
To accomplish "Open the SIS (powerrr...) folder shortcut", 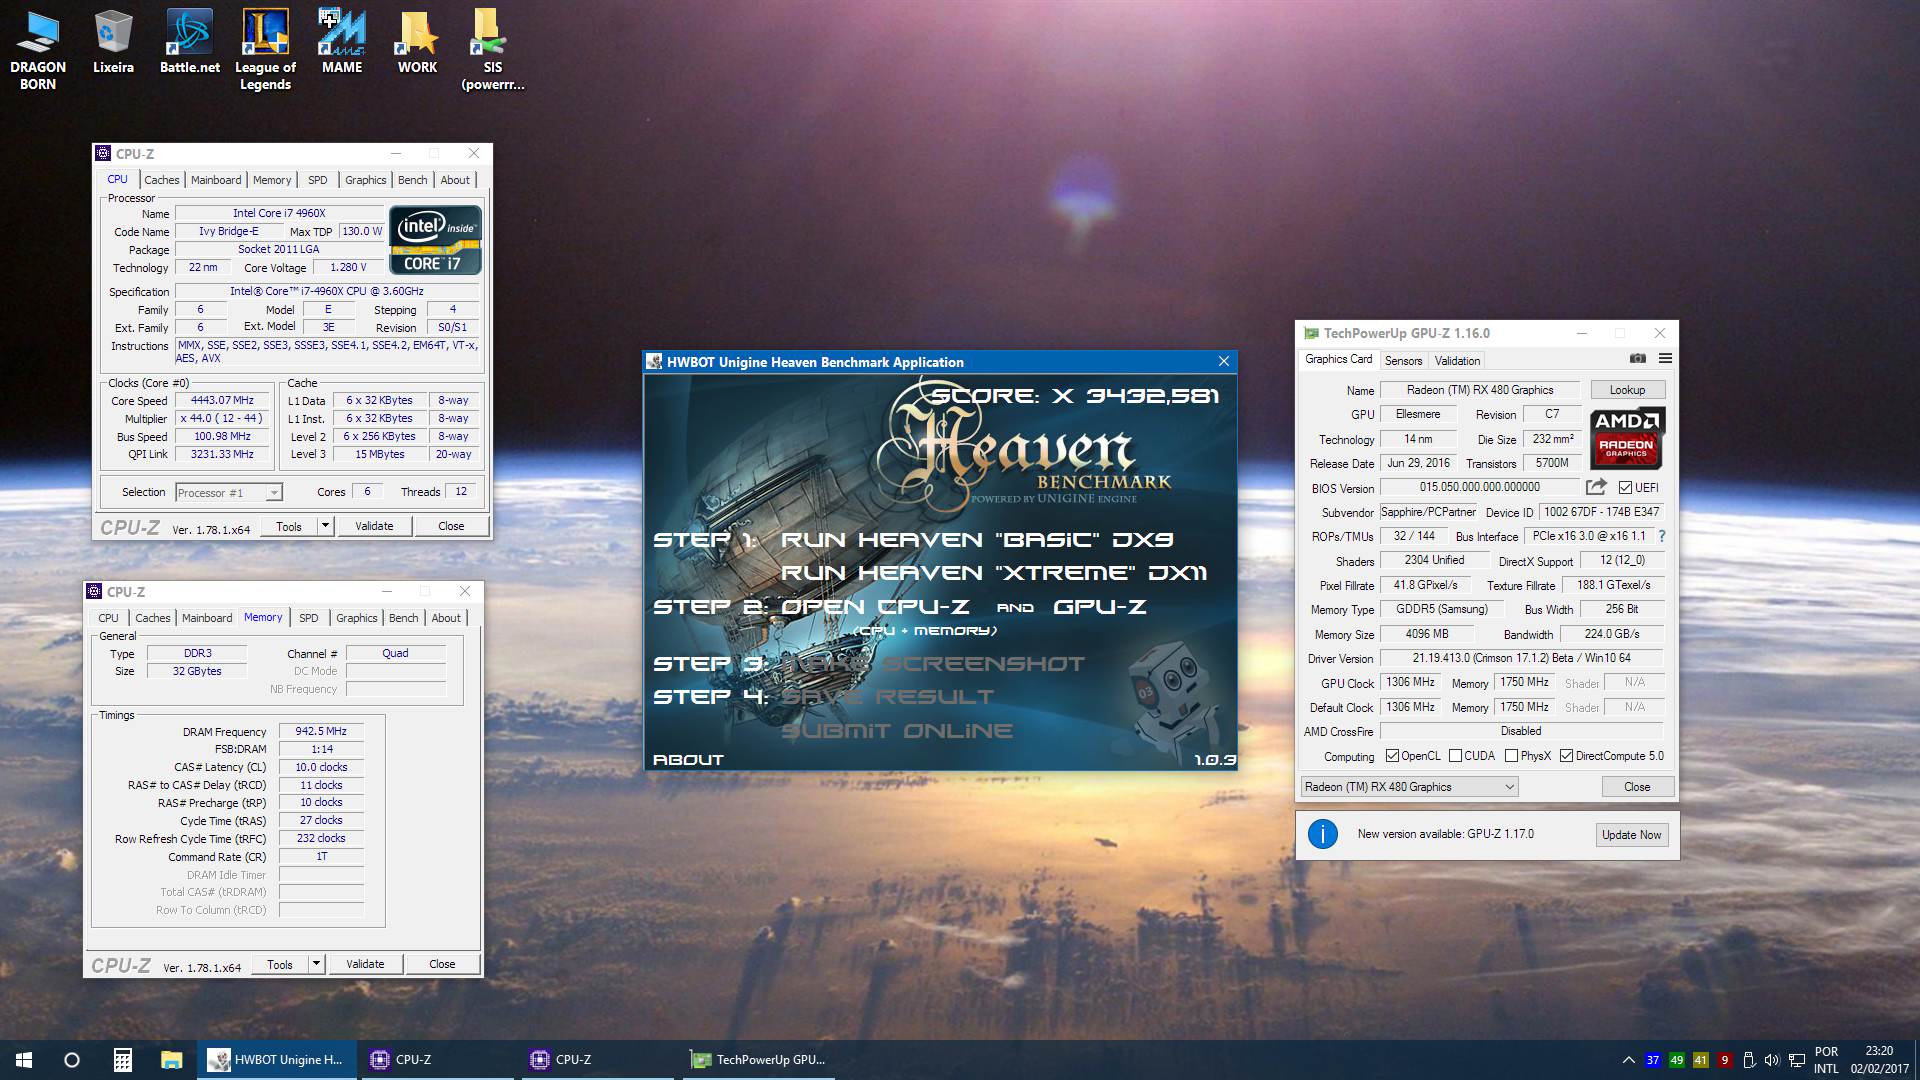I will [492, 50].
